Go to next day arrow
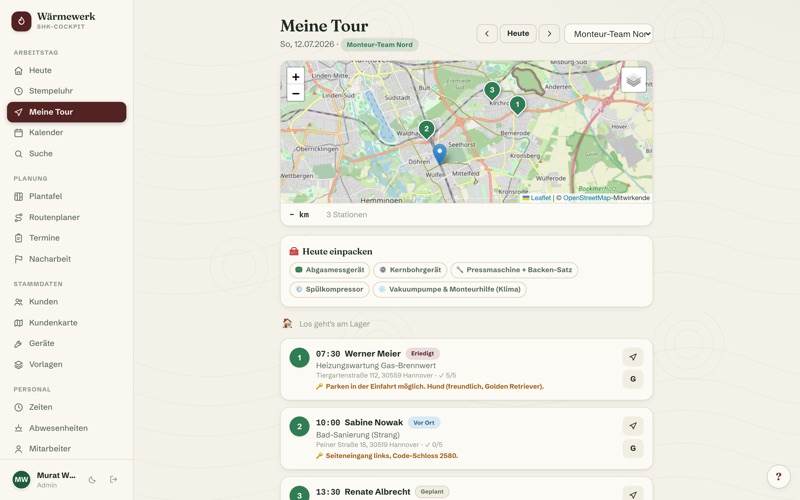Screen dimensions: 800x500 pyautogui.click(x=549, y=34)
